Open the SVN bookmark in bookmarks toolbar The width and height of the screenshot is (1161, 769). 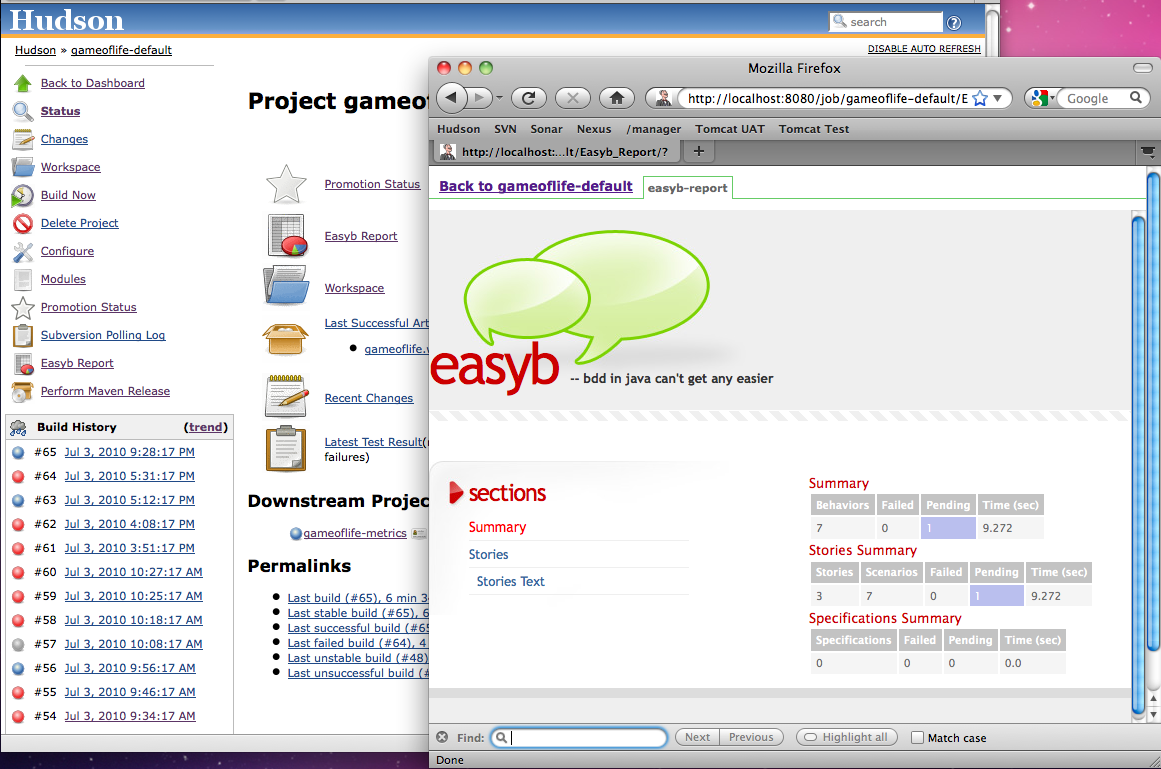[x=506, y=129]
